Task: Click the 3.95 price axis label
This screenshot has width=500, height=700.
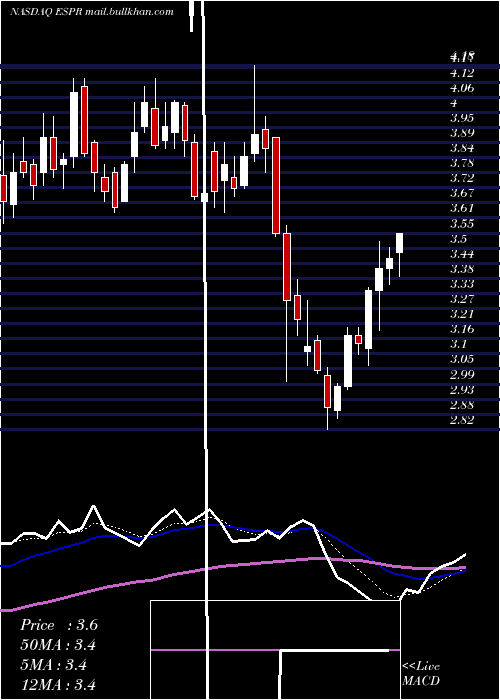Action: click(x=462, y=118)
